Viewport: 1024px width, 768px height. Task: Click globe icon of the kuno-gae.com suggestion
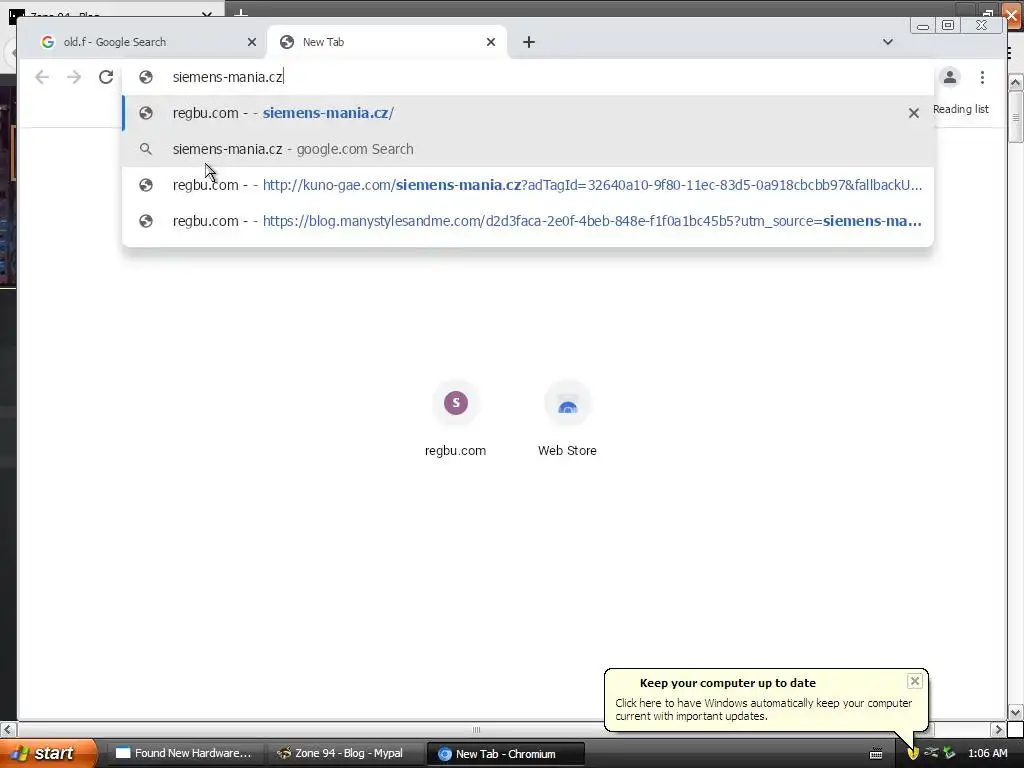point(146,185)
